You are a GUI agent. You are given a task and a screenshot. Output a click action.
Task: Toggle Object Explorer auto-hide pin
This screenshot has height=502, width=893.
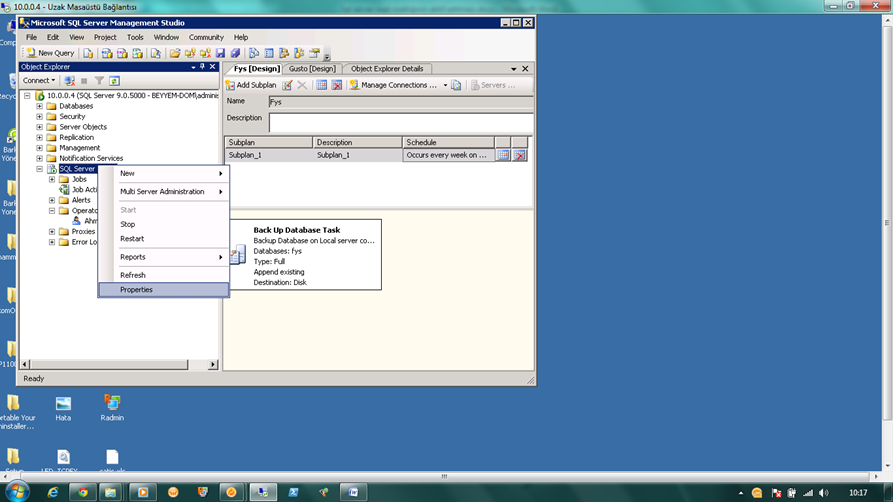(202, 67)
